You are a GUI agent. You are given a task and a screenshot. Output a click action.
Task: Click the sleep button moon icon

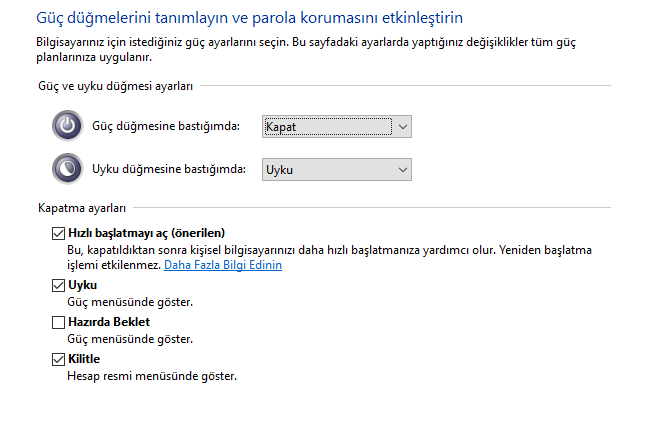[x=67, y=169]
